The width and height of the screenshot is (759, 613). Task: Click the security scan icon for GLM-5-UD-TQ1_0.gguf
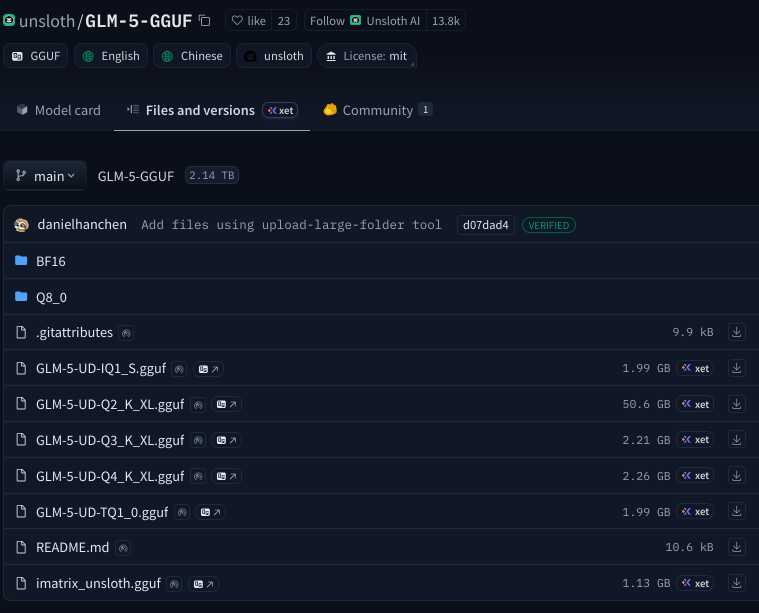coord(182,512)
